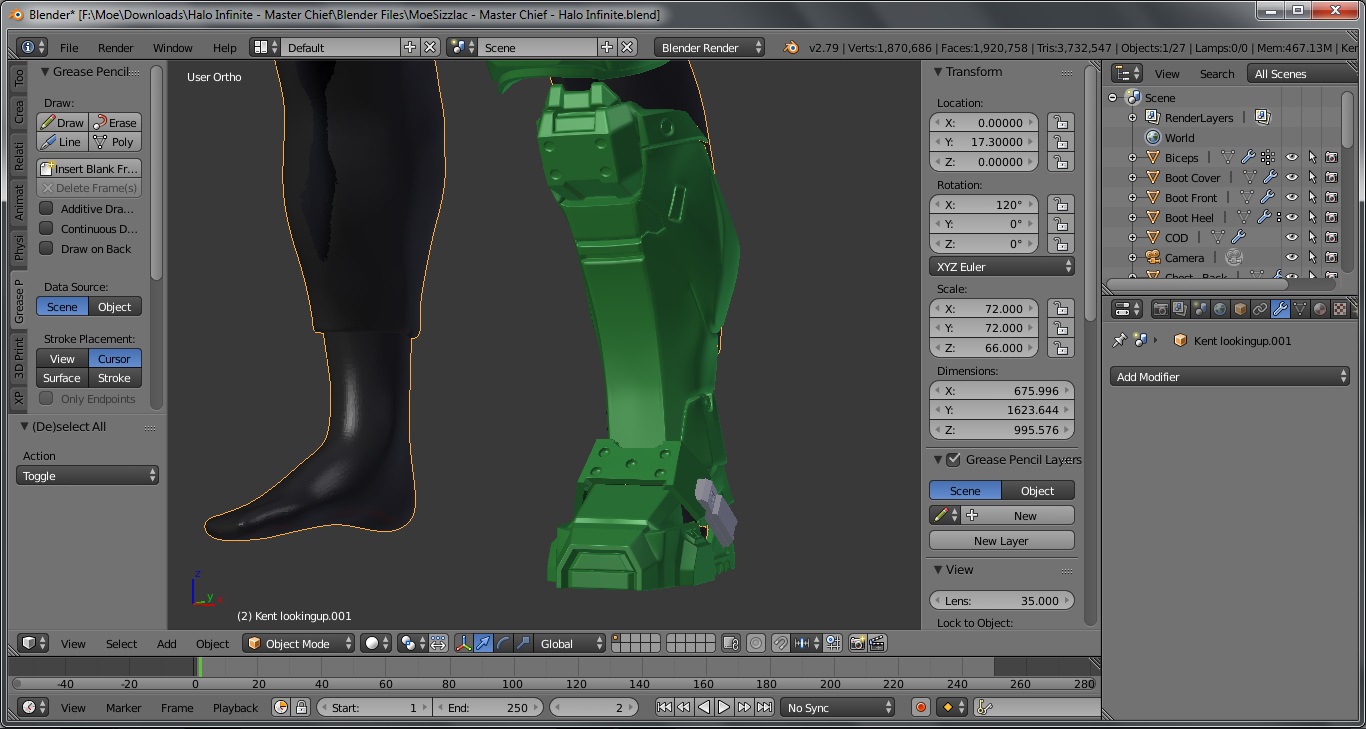Open the Mesh Data properties tab (triangle icon)
This screenshot has width=1366, height=729.
1300,309
